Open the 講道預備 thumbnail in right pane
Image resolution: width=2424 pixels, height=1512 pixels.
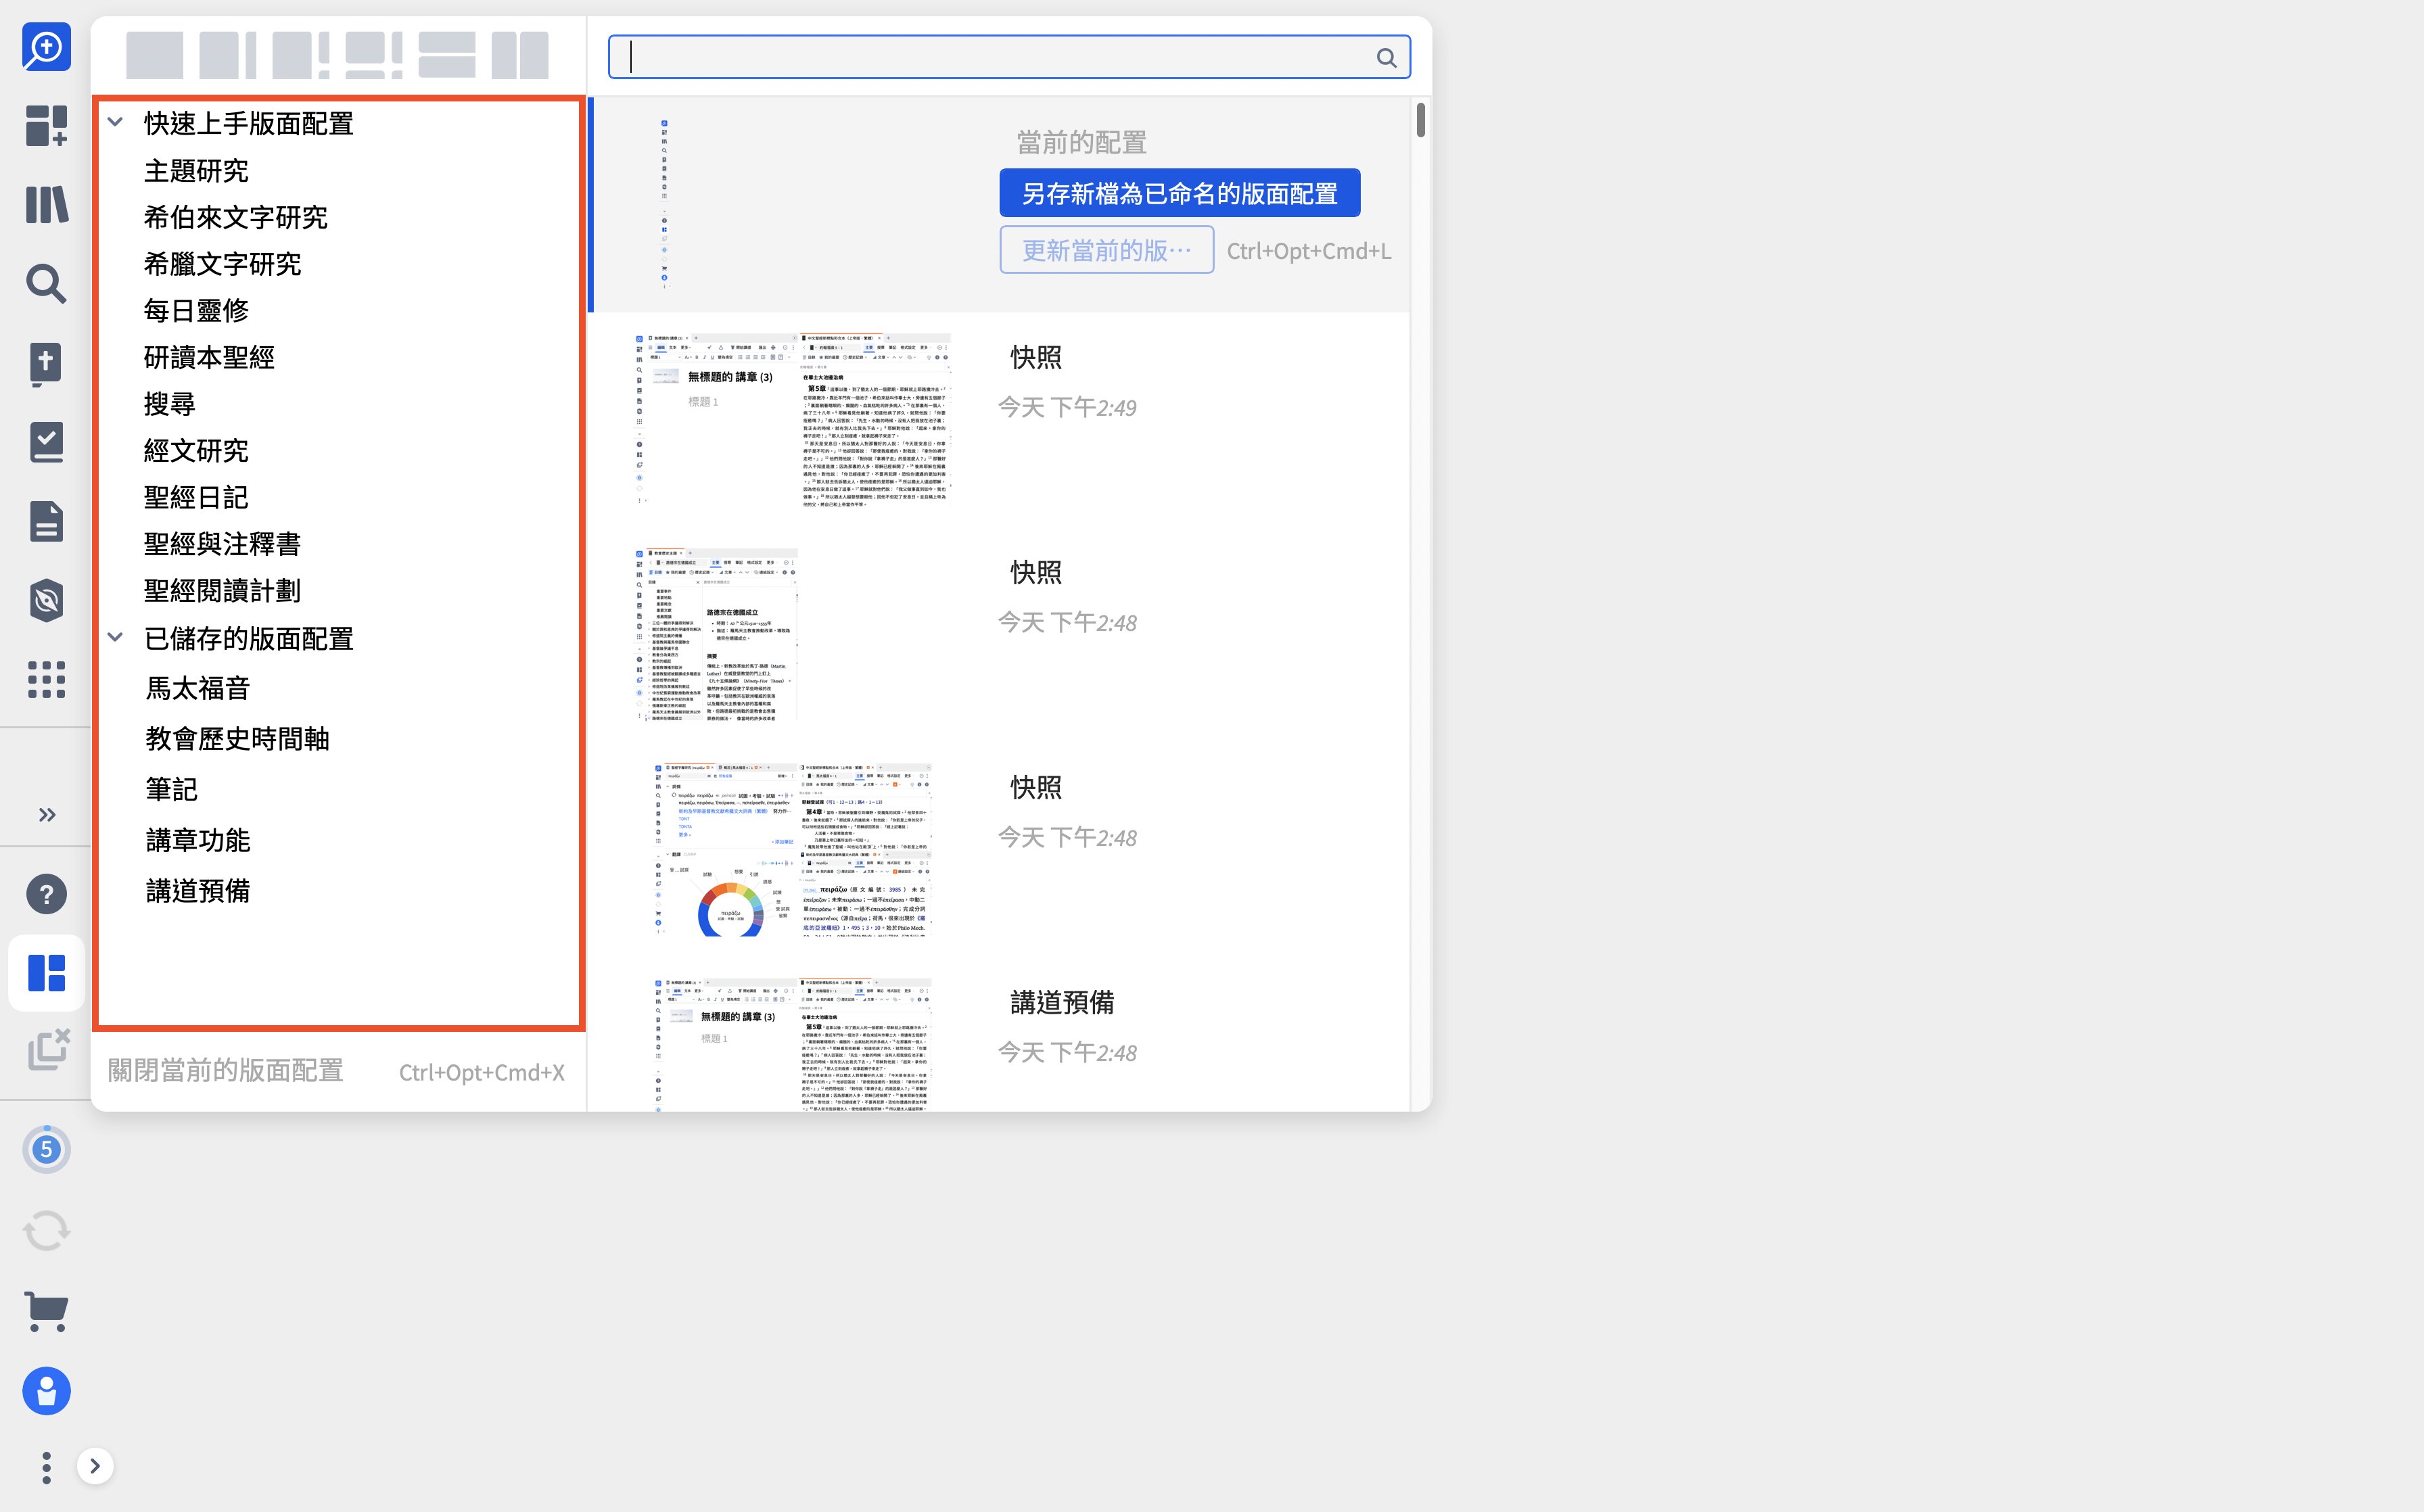pyautogui.click(x=792, y=1045)
